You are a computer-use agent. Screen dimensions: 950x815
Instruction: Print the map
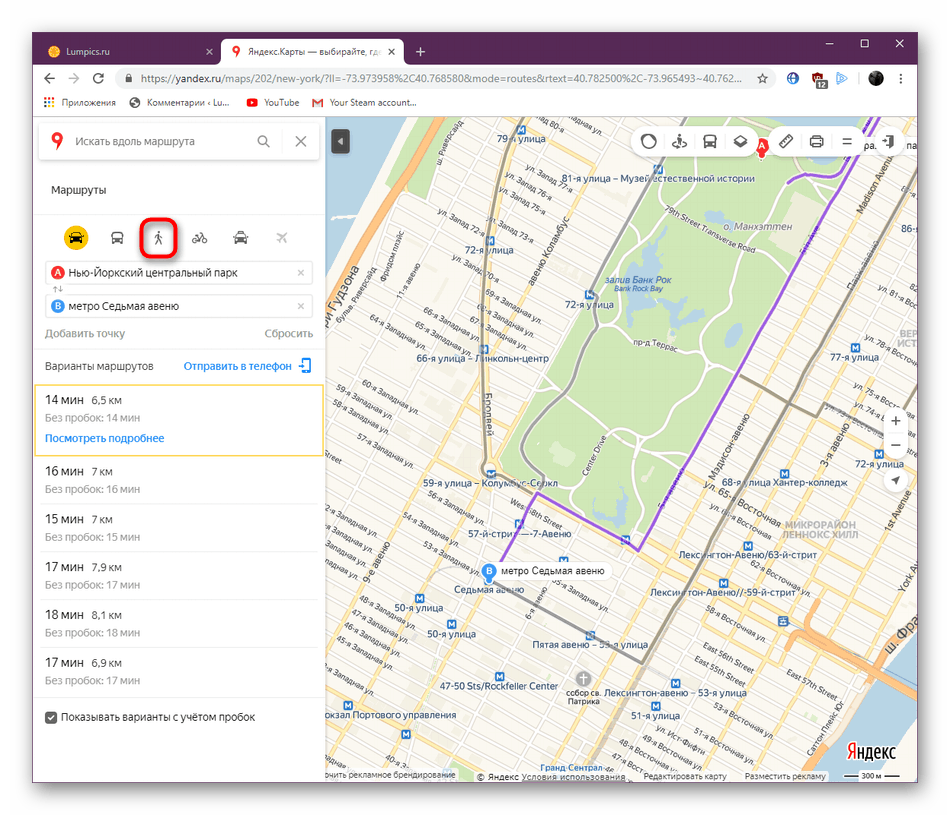[x=816, y=142]
